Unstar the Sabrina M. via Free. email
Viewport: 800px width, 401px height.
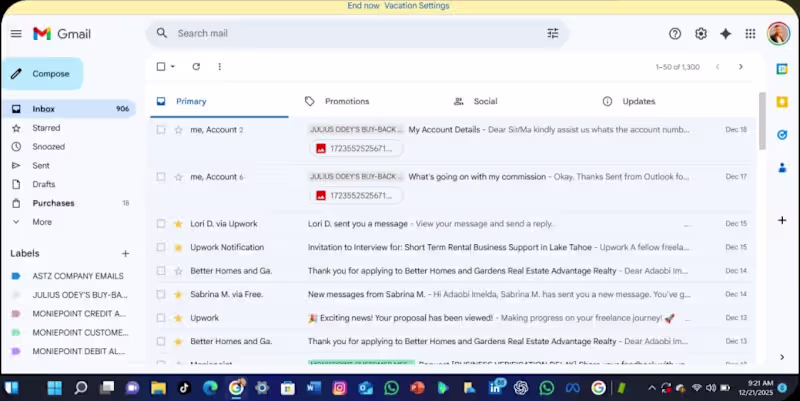click(178, 294)
